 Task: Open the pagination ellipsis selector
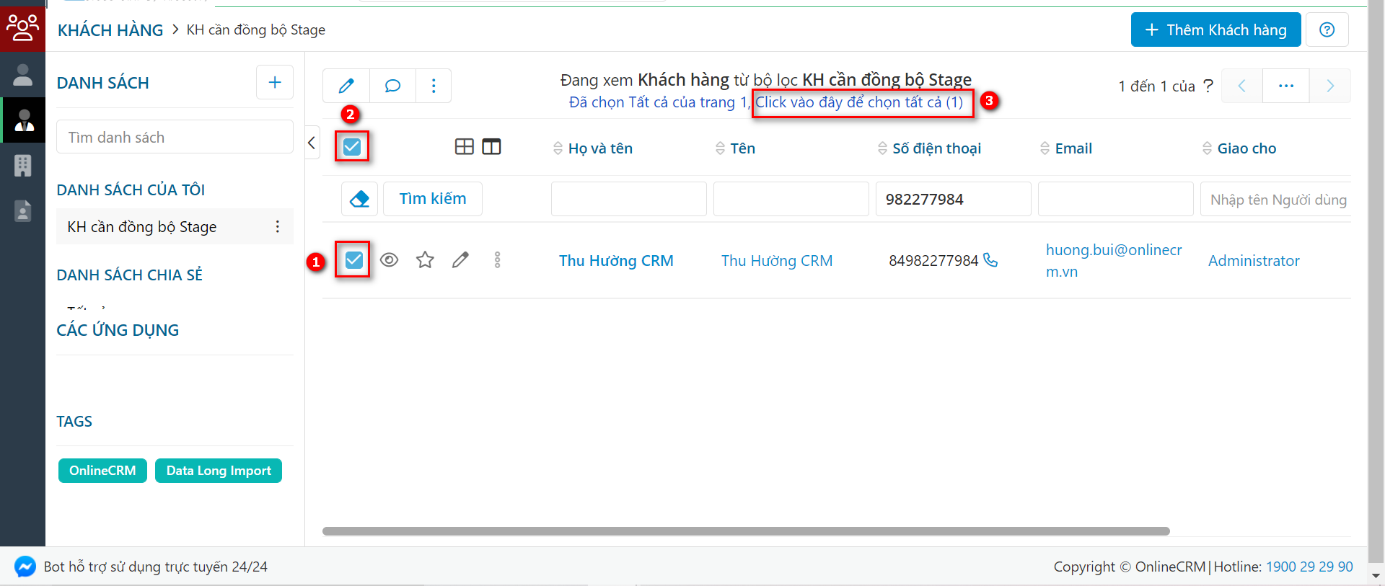click(1285, 86)
